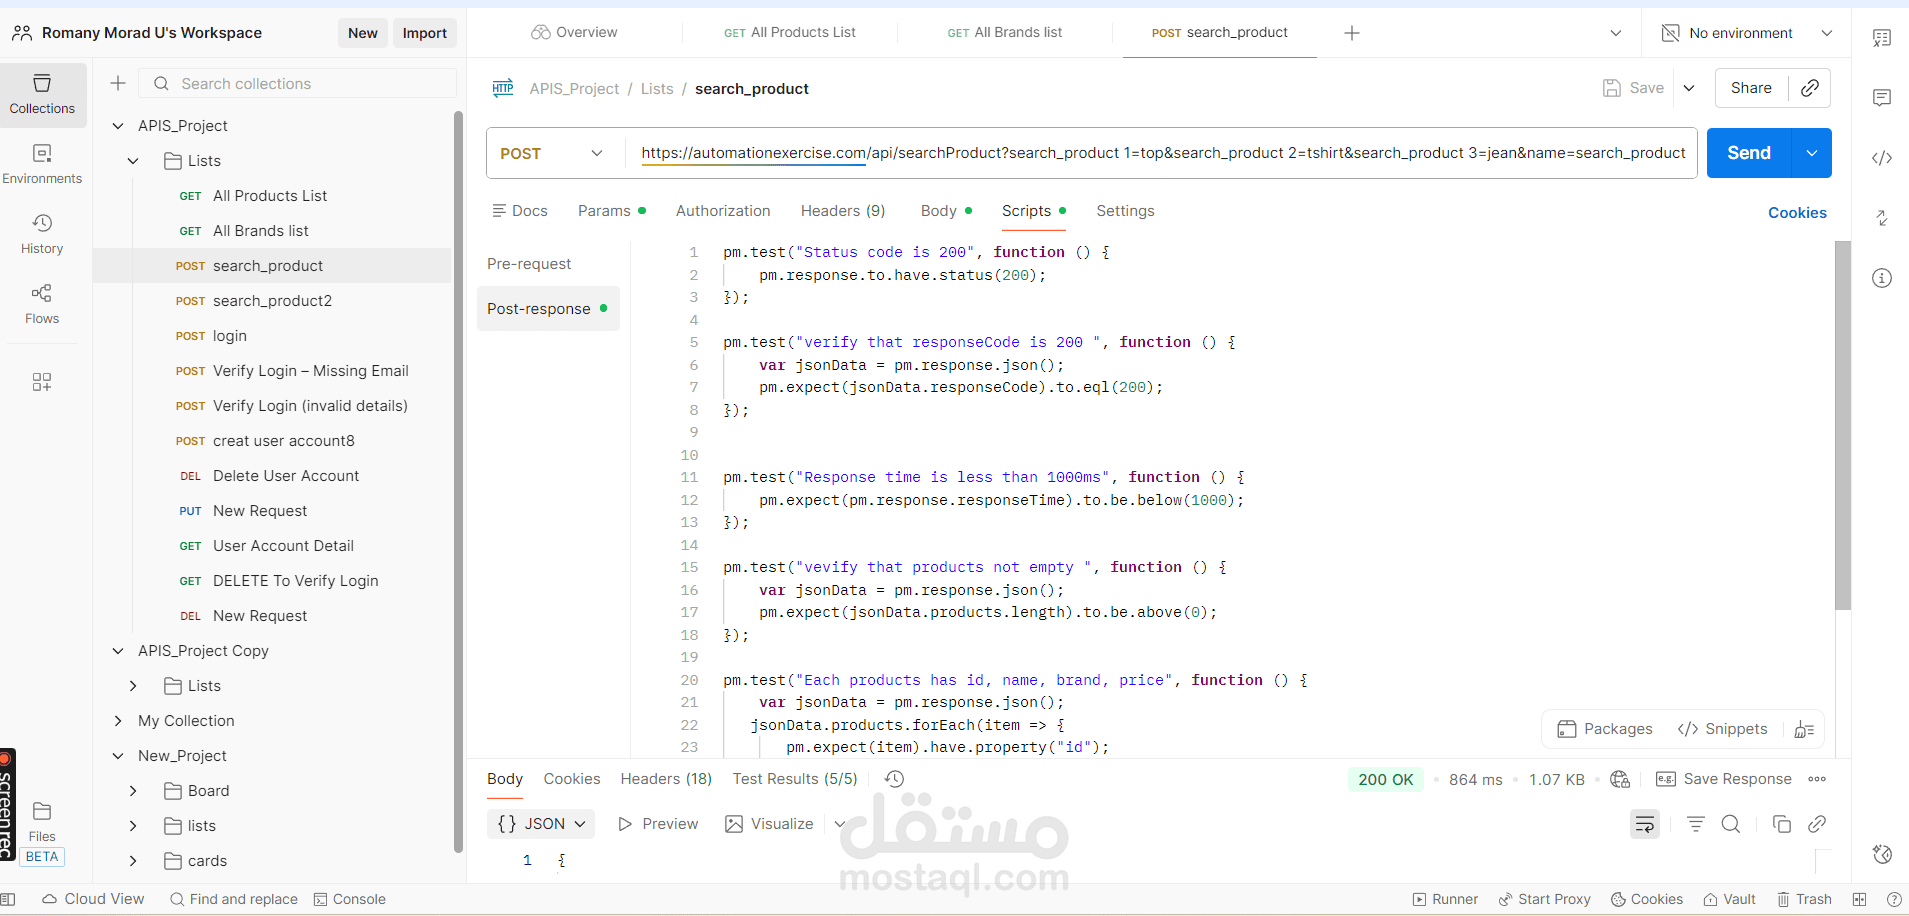Switch to the All Brands list tab

point(1005,33)
